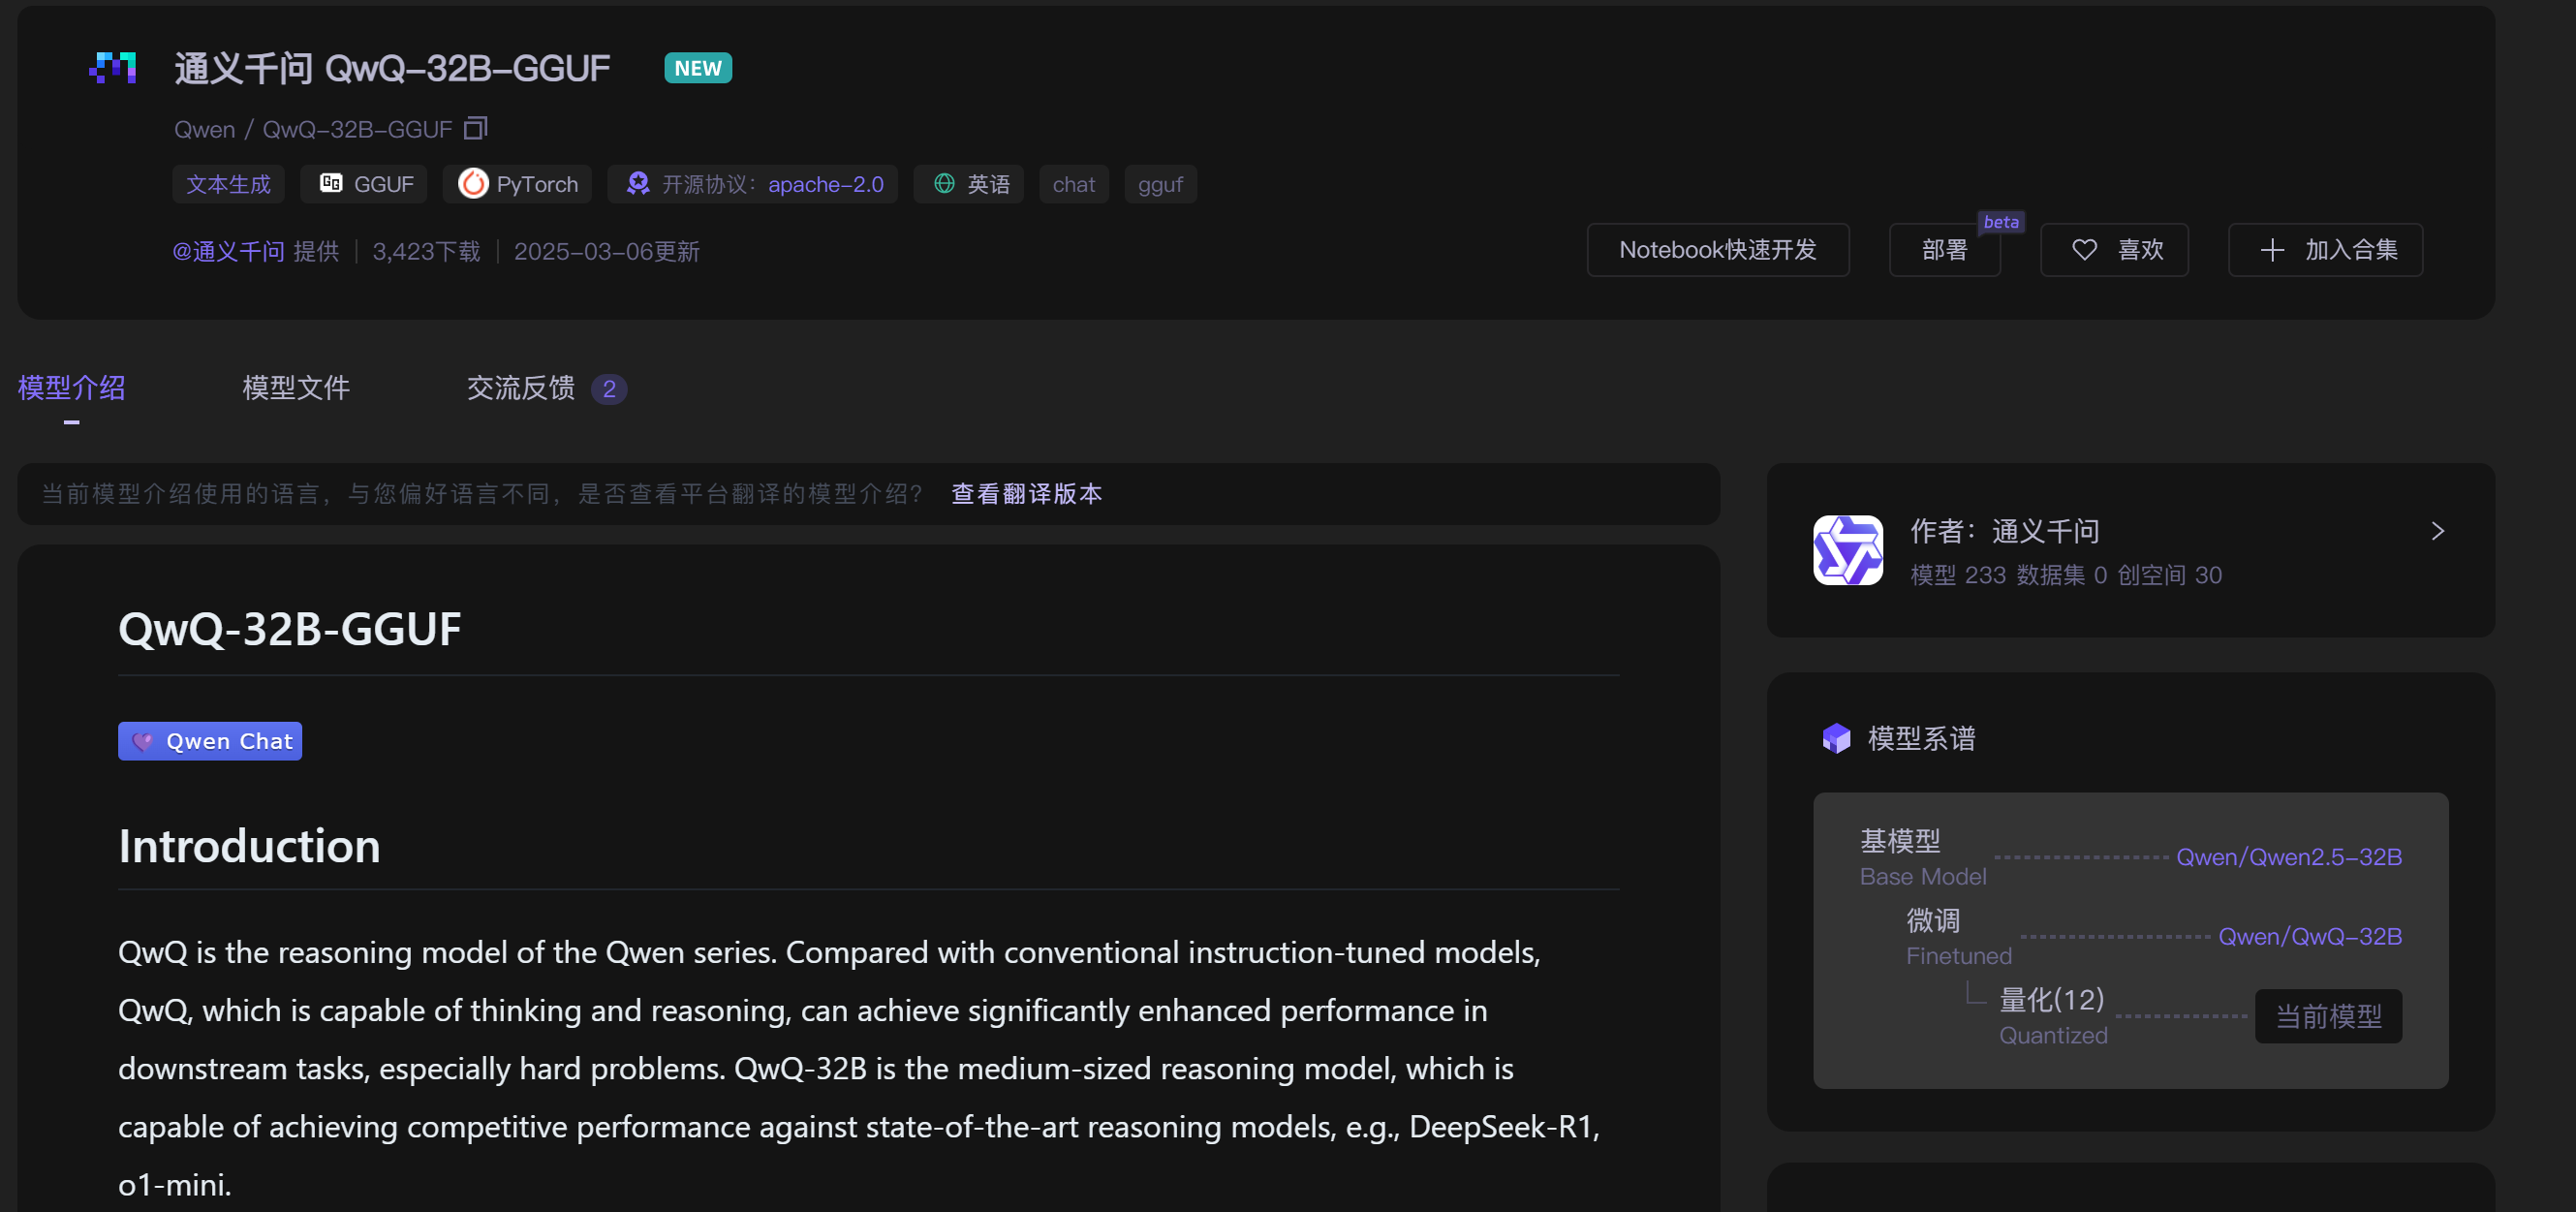Image resolution: width=2576 pixels, height=1212 pixels.
Task: Open base model Qwen/Qwen2.5-32B link
Action: (x=2289, y=857)
